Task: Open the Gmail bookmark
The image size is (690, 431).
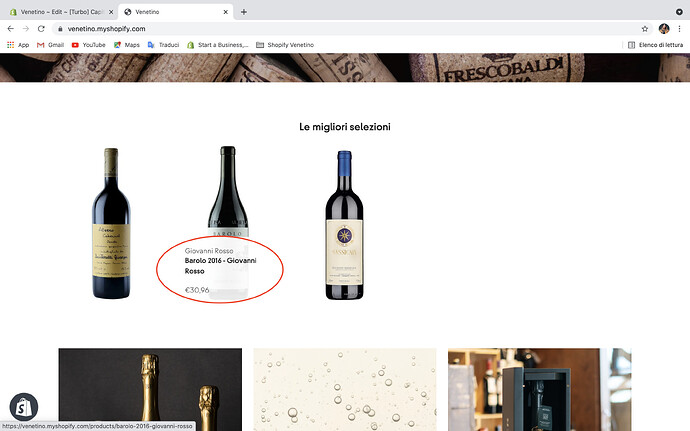Action: 51,45
